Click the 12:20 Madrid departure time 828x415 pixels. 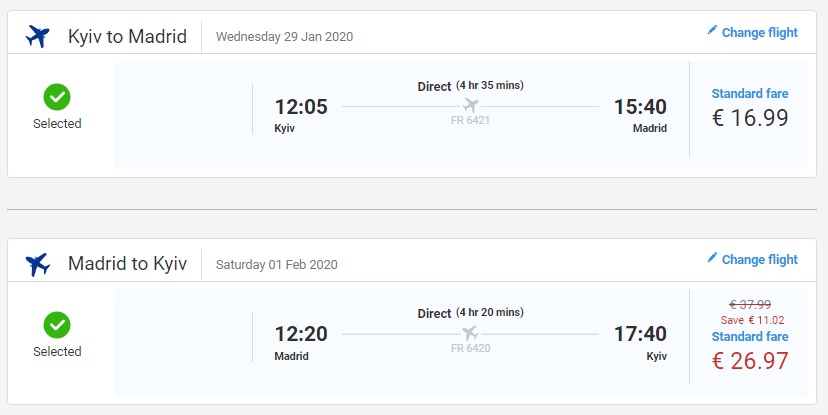[301, 334]
